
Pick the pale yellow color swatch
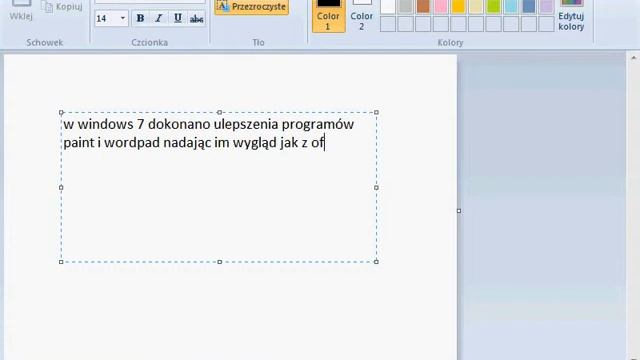point(476,7)
